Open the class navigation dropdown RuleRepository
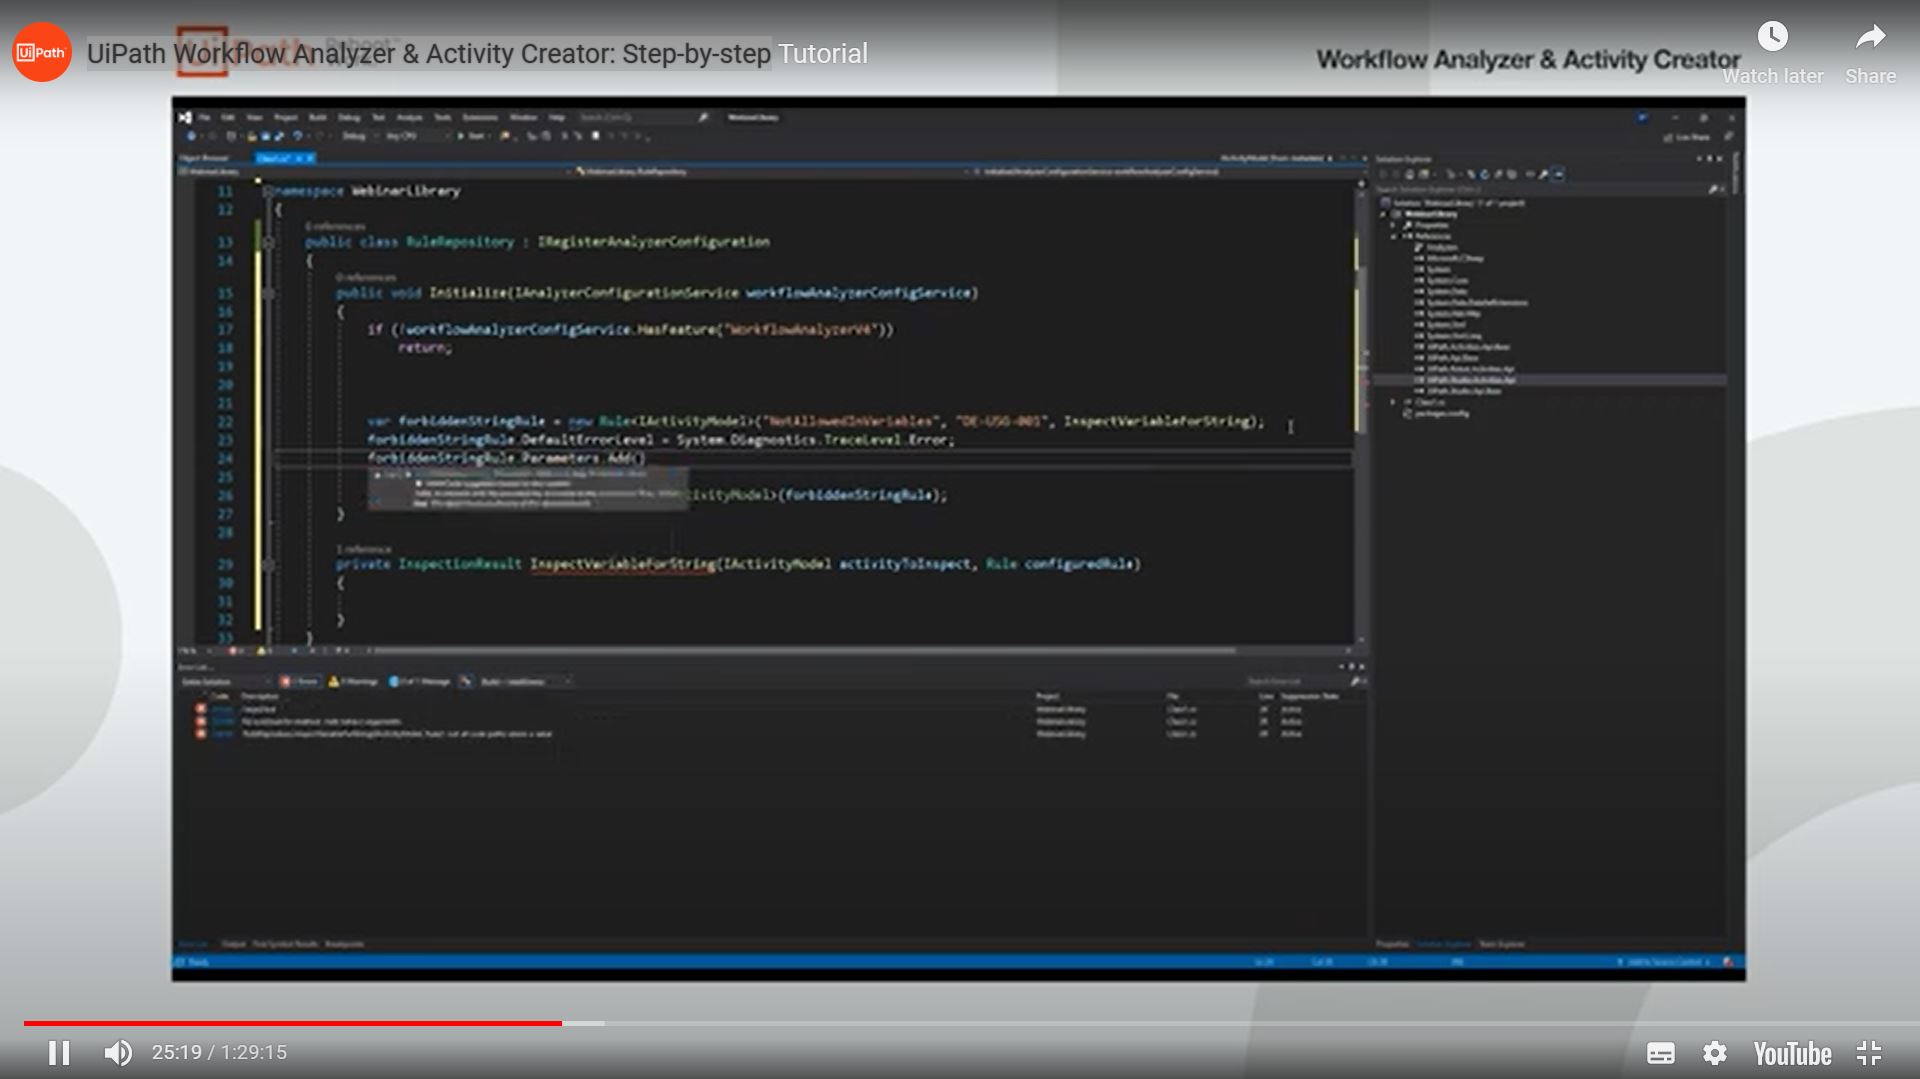Viewport: 1920px width, 1079px height. click(x=770, y=172)
